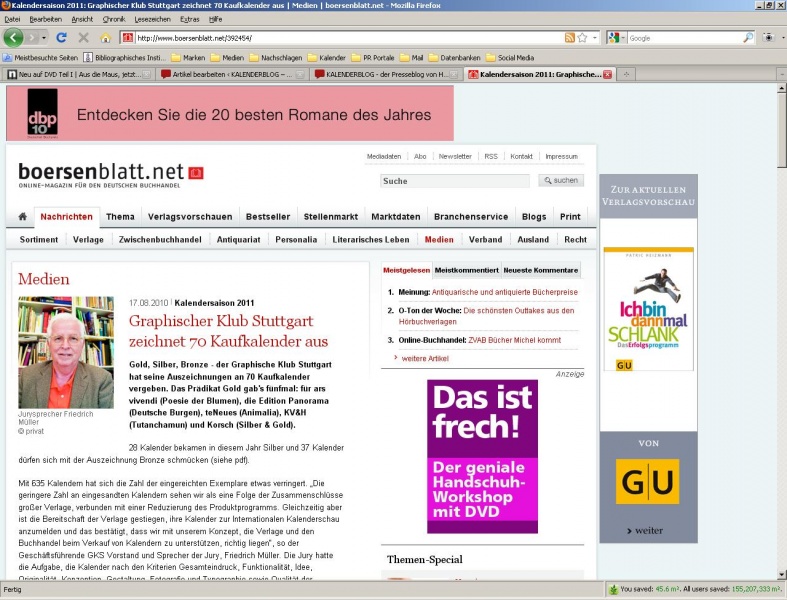
Task: Click the browser Back button
Action: [x=13, y=38]
